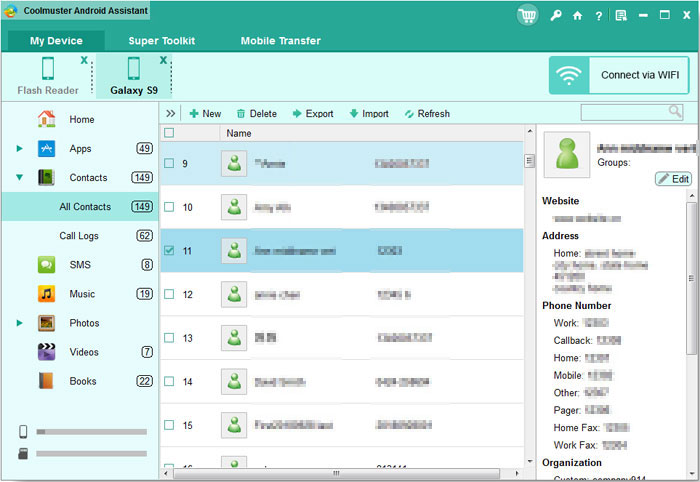The width and height of the screenshot is (700, 482).
Task: Select the Galaxy S9 device
Action: (133, 76)
